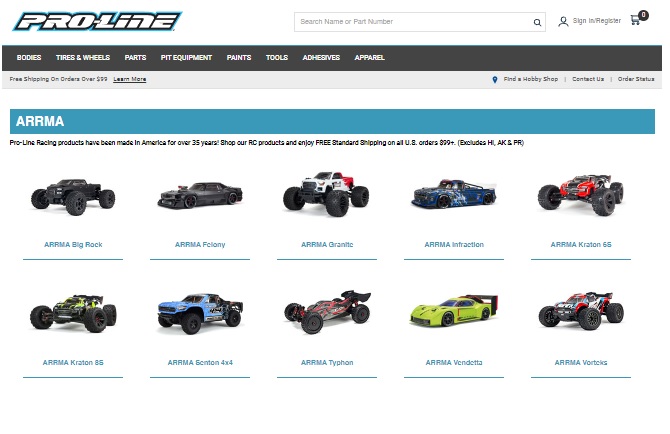
Task: Open the Tires & Wheels menu
Action: click(83, 58)
